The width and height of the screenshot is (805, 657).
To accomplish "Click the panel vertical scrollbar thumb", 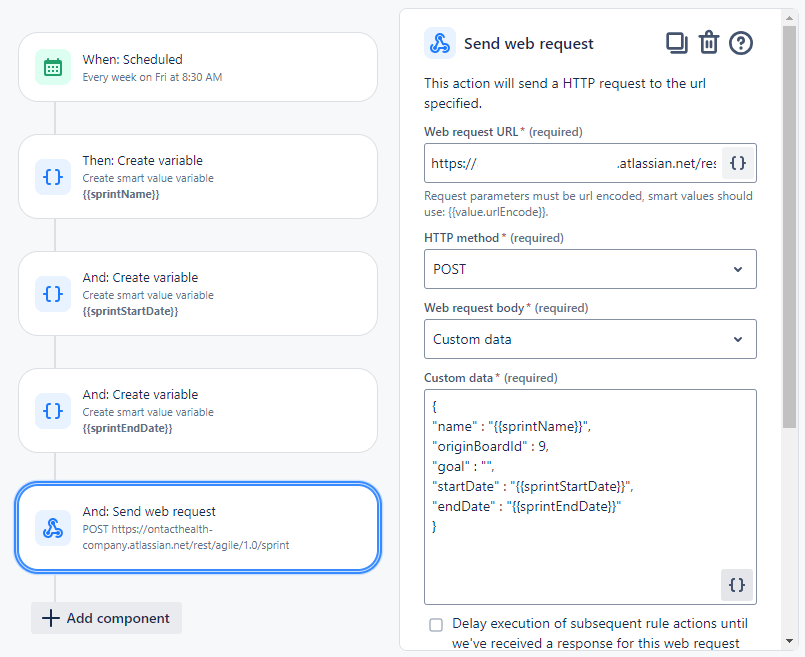I will [x=789, y=226].
